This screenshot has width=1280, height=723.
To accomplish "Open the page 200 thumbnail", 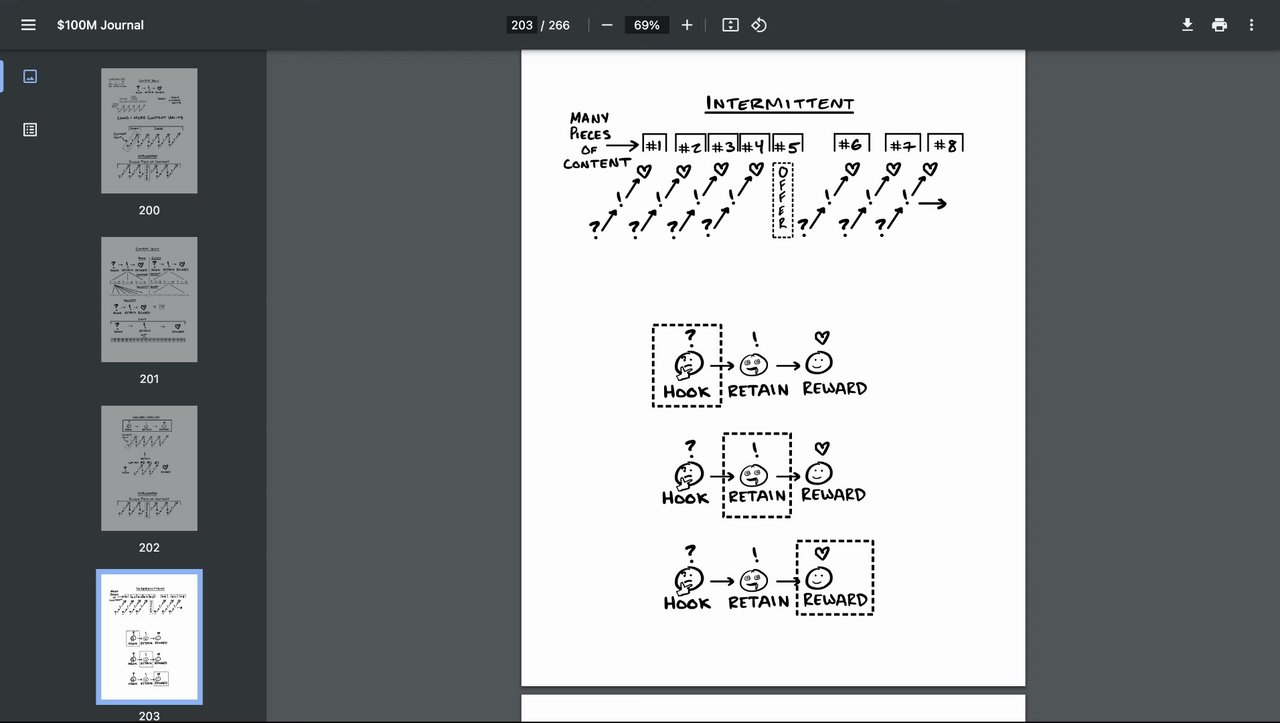I will click(x=149, y=131).
